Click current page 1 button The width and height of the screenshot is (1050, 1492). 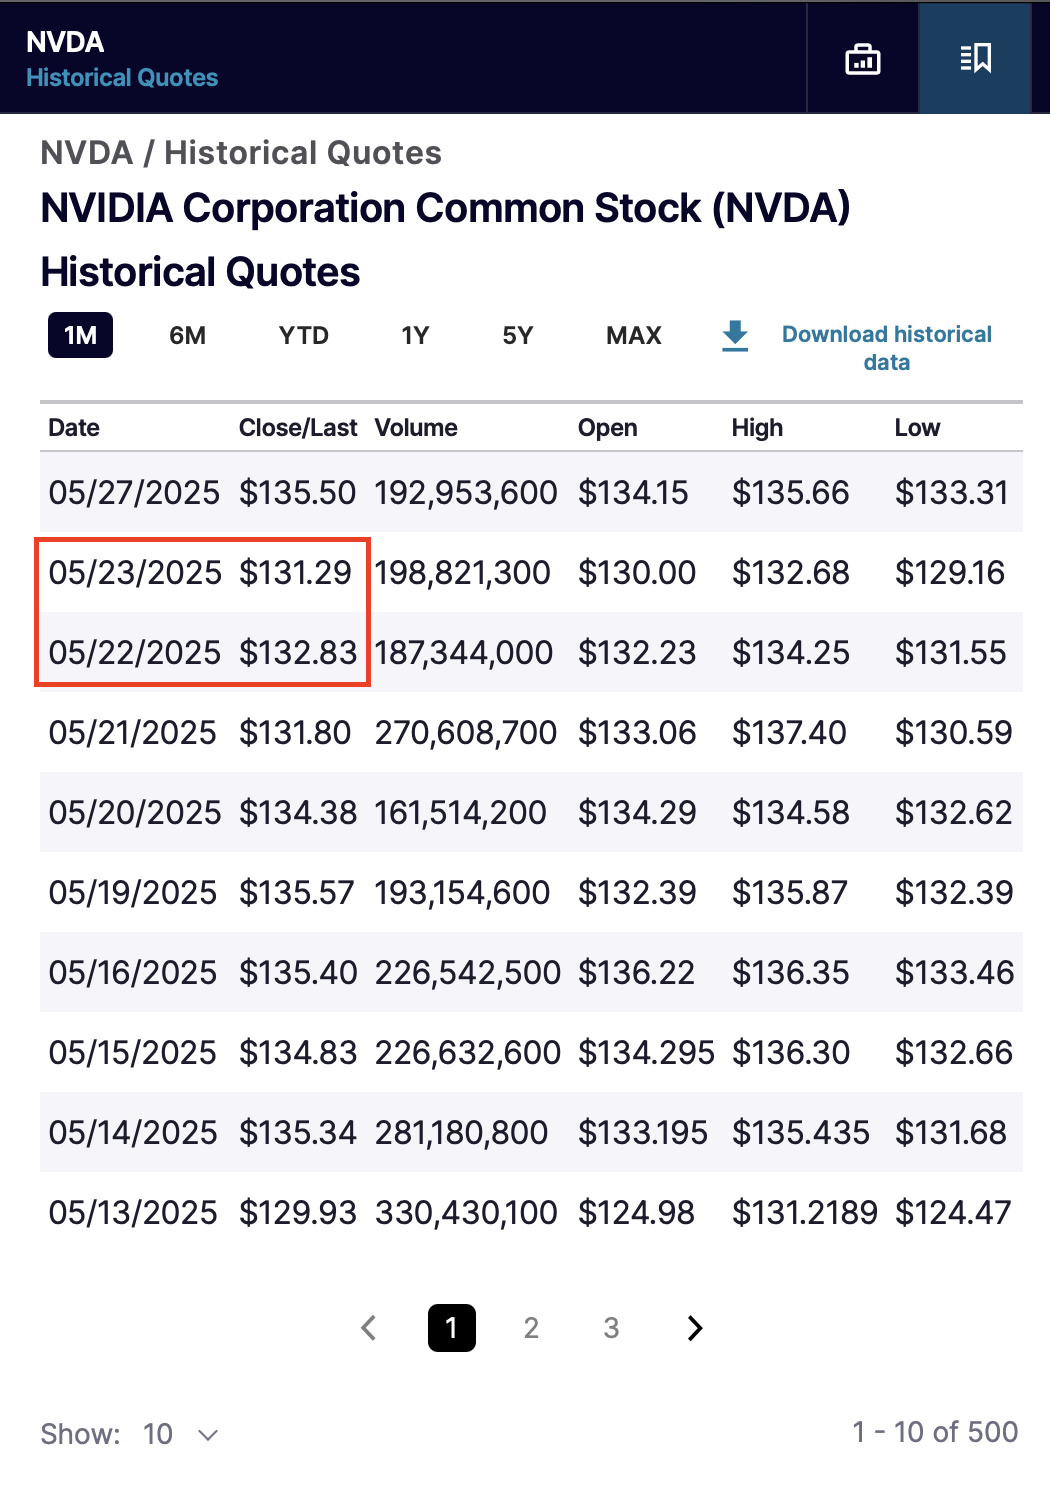[451, 1328]
